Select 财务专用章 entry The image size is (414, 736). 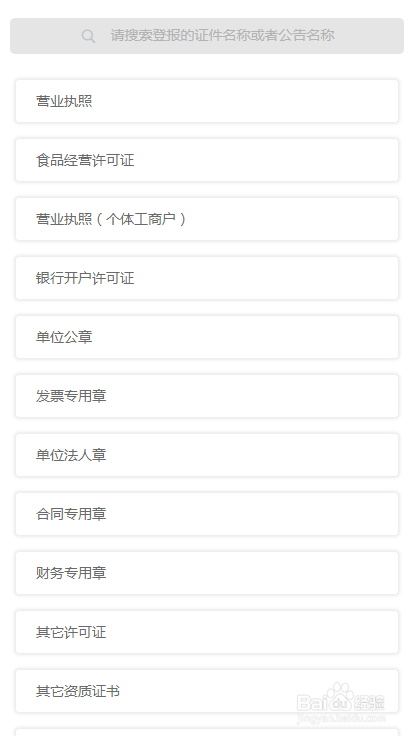207,573
